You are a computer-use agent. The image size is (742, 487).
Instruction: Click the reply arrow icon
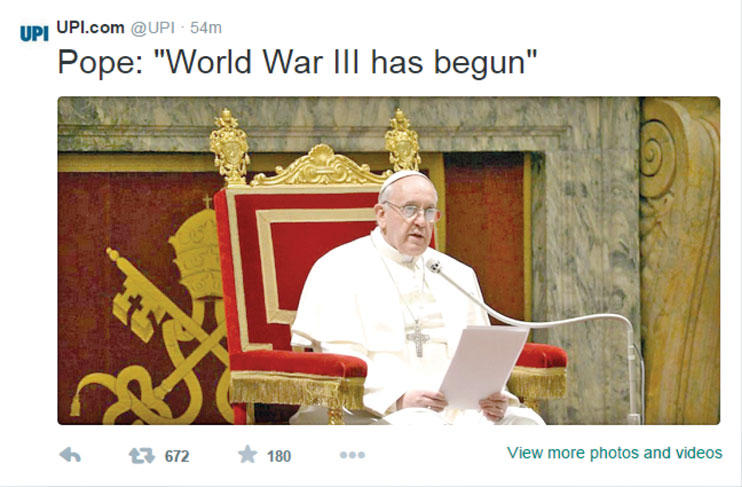point(70,455)
